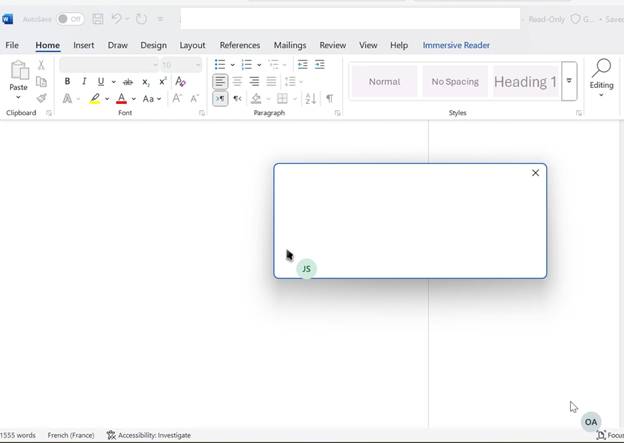The width and height of the screenshot is (624, 443).
Task: Toggle underline formatting
Action: coord(100,82)
